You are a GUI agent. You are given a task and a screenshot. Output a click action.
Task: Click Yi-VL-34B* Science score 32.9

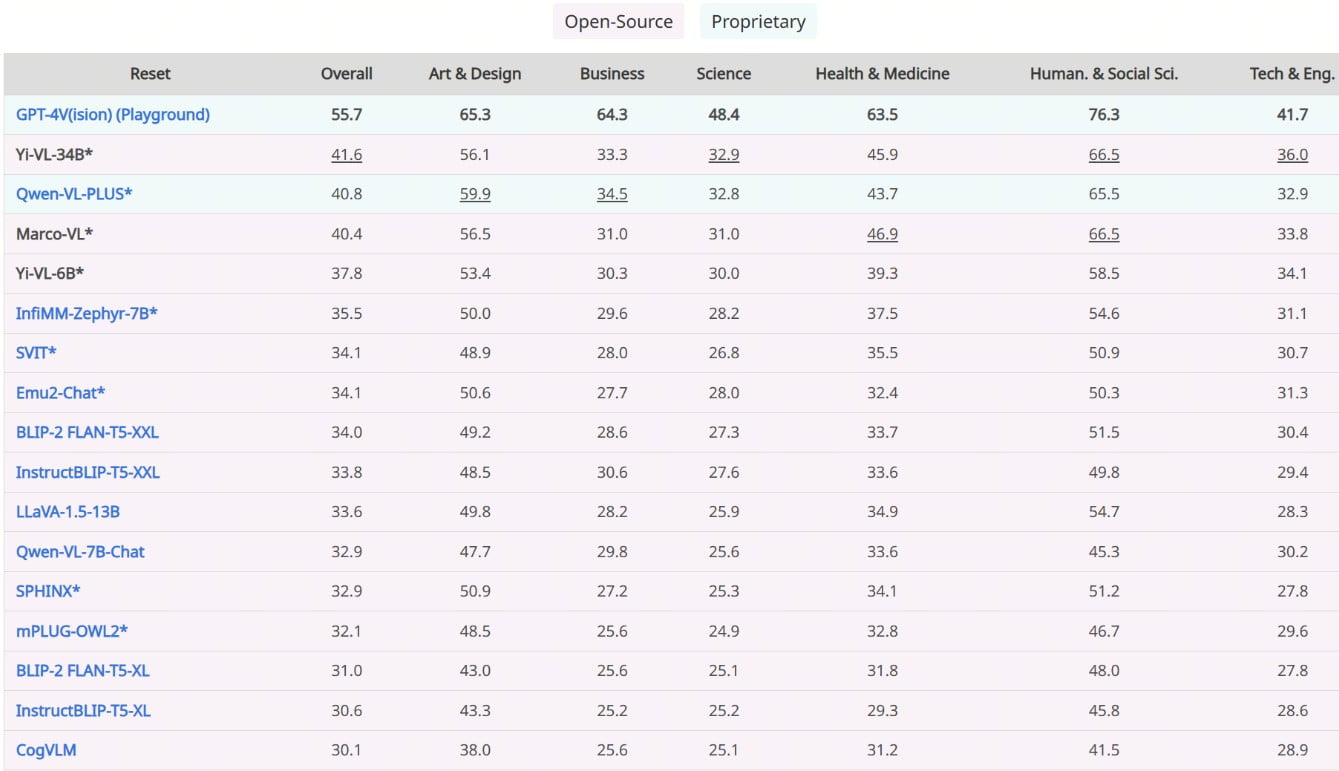point(724,155)
